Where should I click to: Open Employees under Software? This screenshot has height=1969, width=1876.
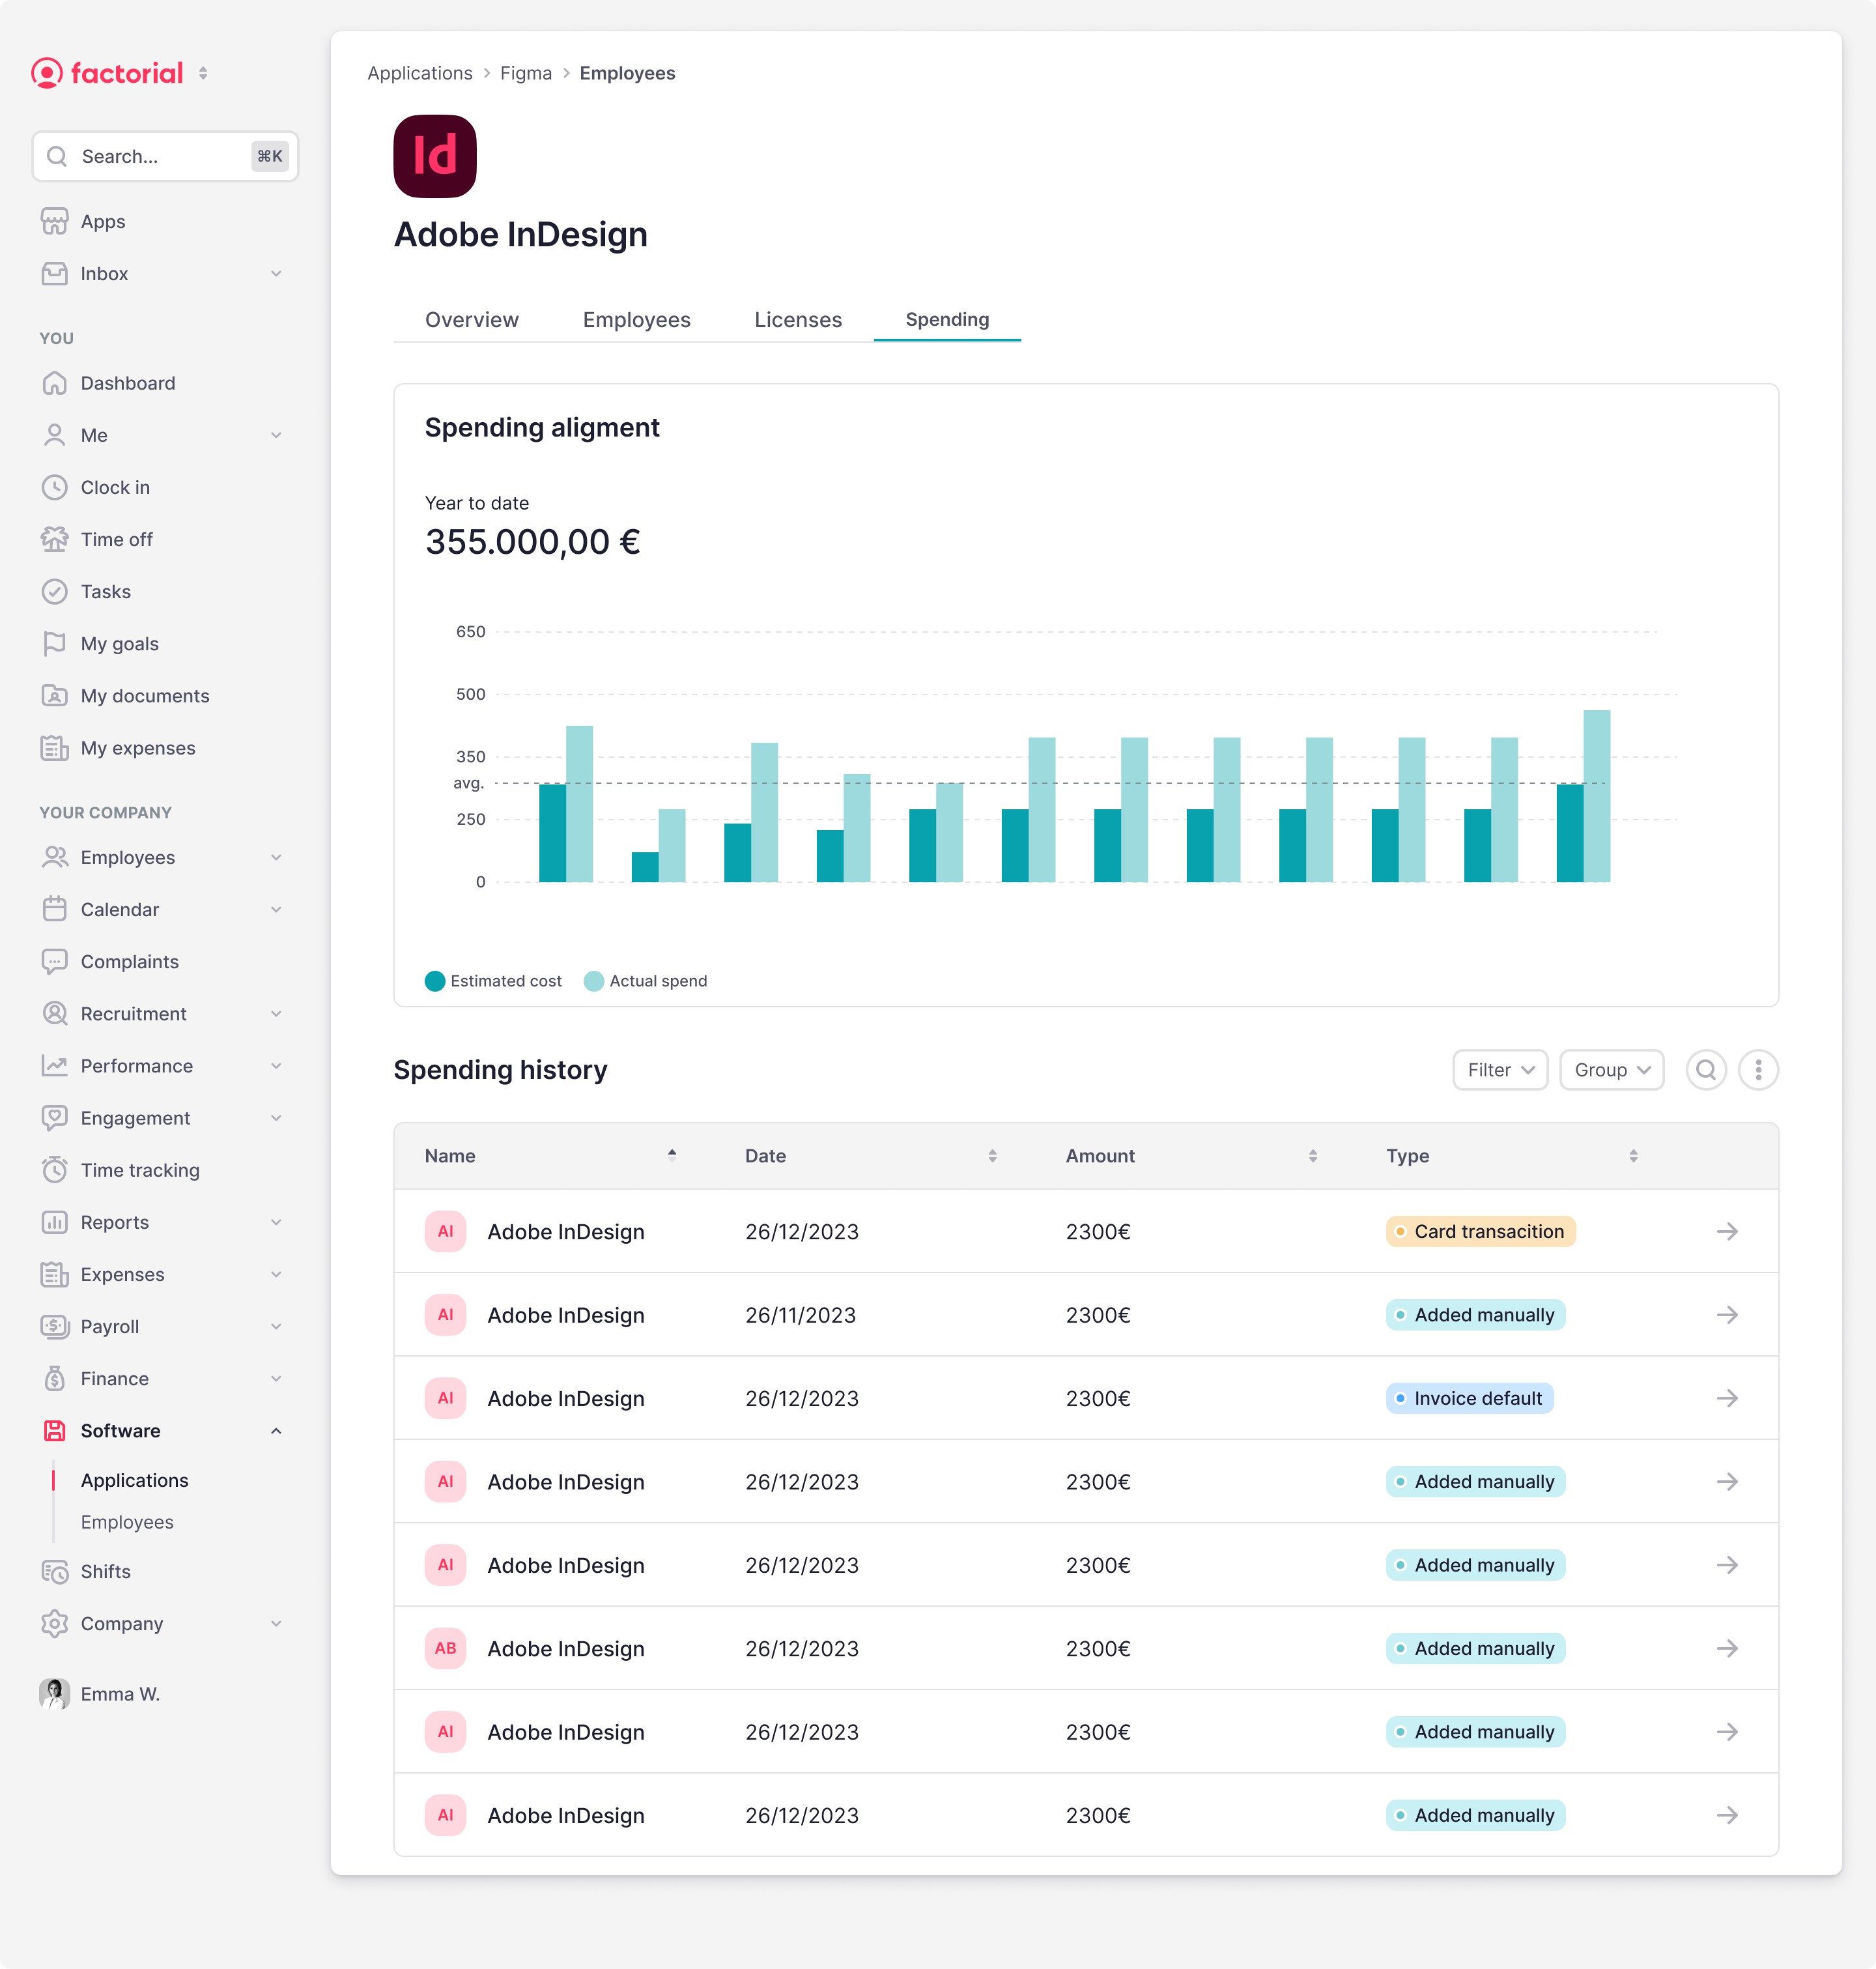coord(127,1521)
